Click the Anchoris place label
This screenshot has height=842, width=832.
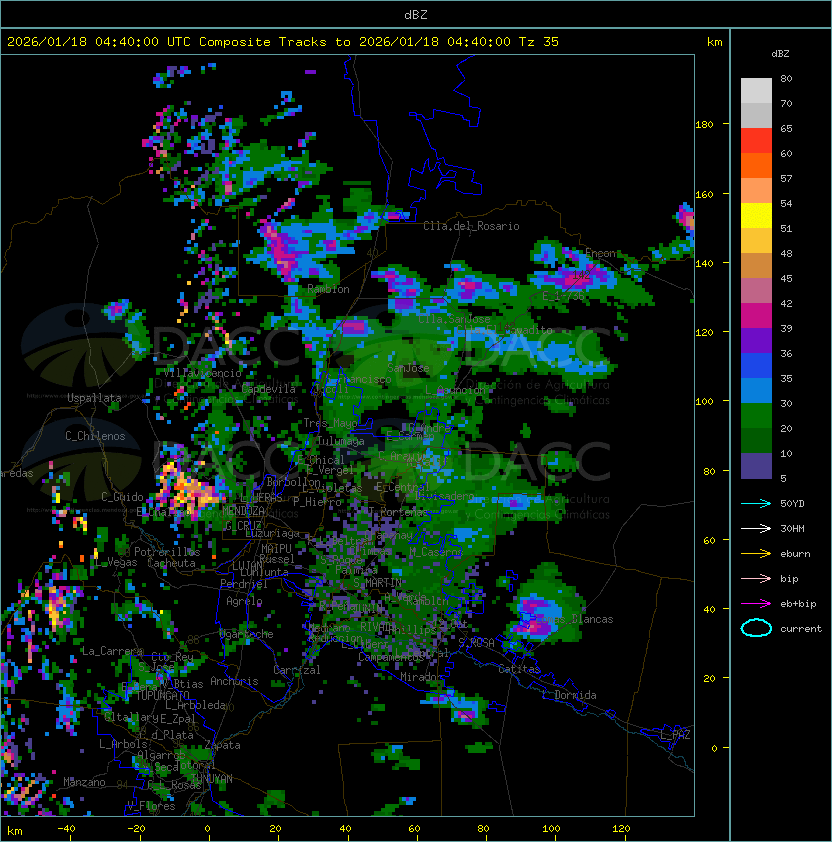tap(234, 681)
